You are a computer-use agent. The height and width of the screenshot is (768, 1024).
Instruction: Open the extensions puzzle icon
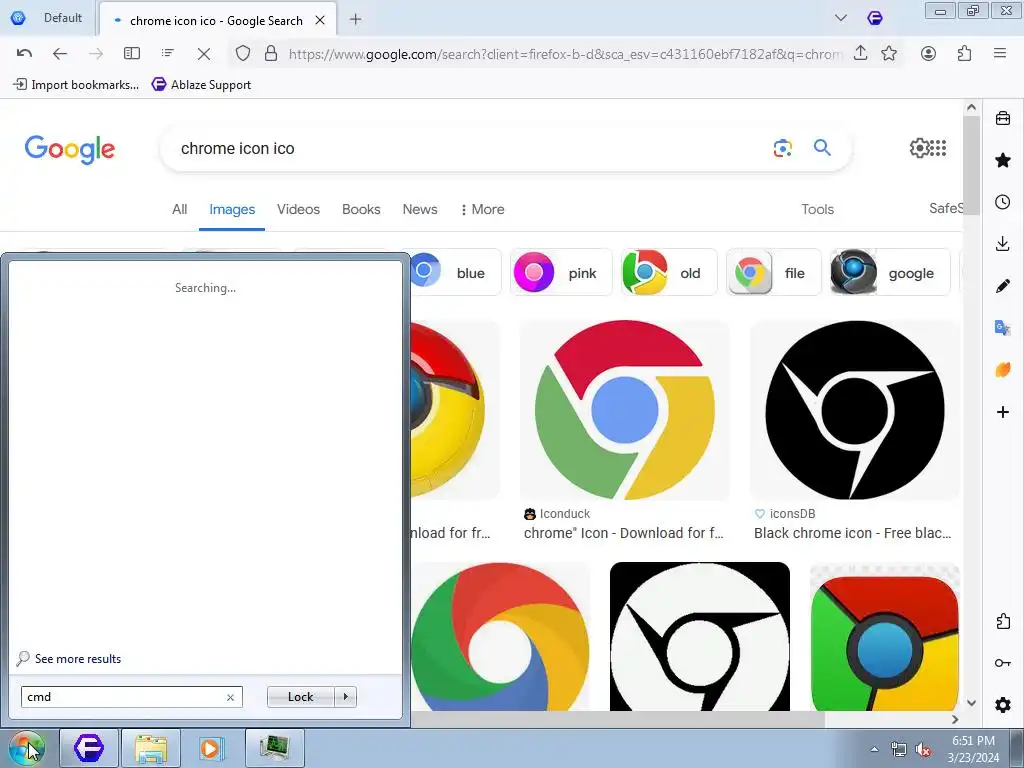tap(964, 54)
